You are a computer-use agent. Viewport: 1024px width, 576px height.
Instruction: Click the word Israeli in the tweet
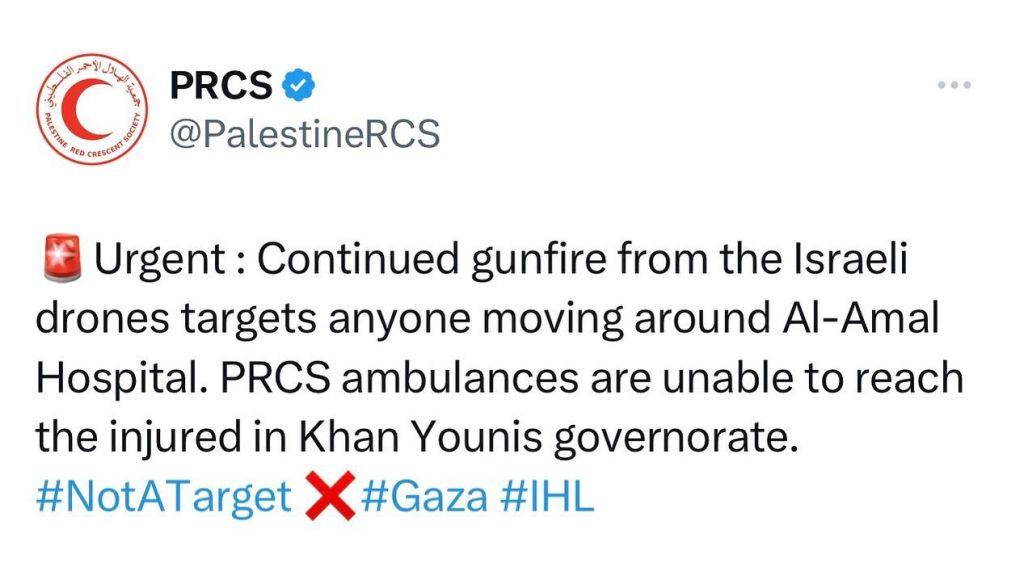(850, 259)
